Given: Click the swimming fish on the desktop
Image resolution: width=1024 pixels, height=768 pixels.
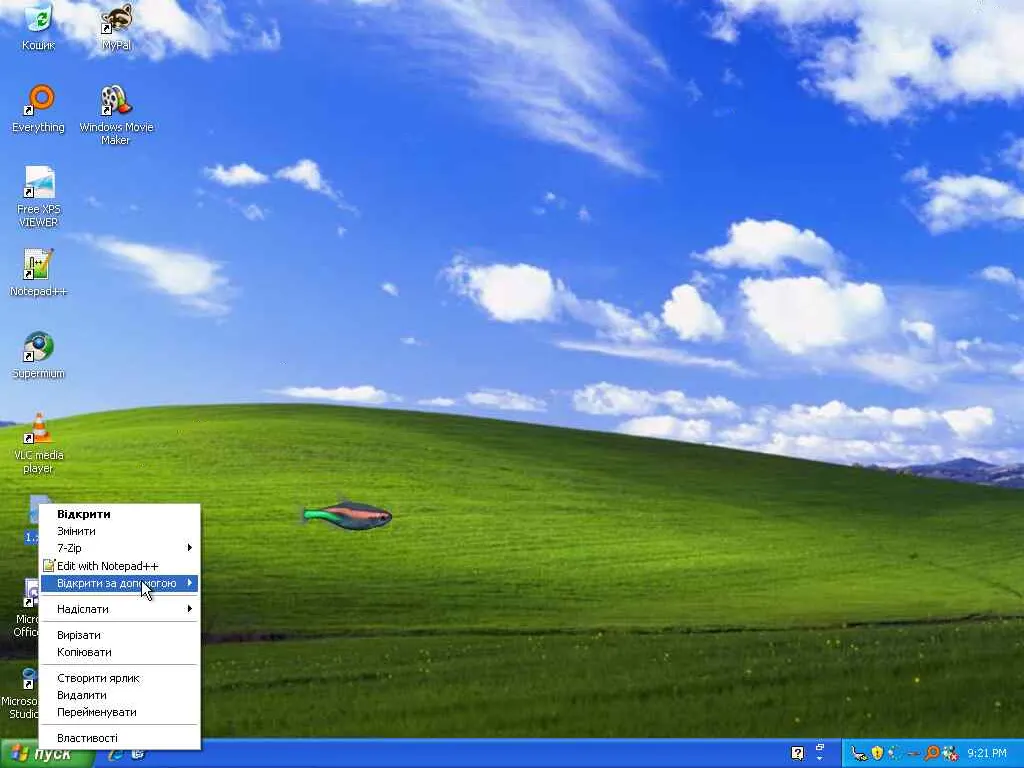Looking at the screenshot, I should (x=347, y=515).
